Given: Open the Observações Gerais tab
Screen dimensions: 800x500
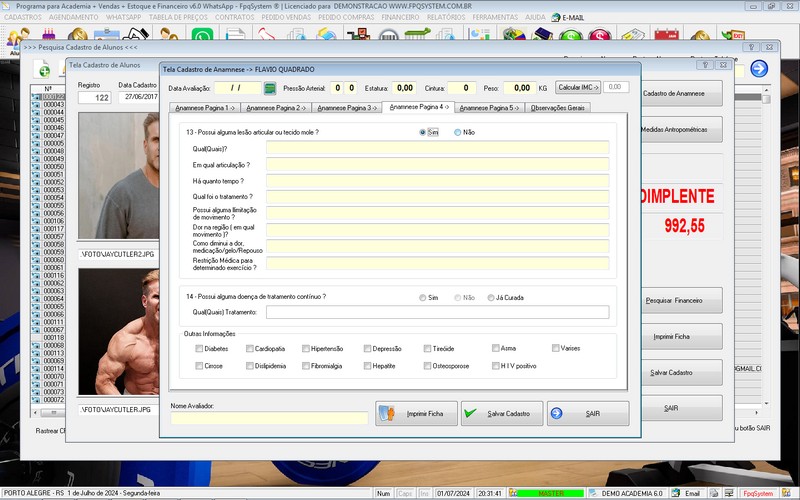Looking at the screenshot, I should 558,107.
